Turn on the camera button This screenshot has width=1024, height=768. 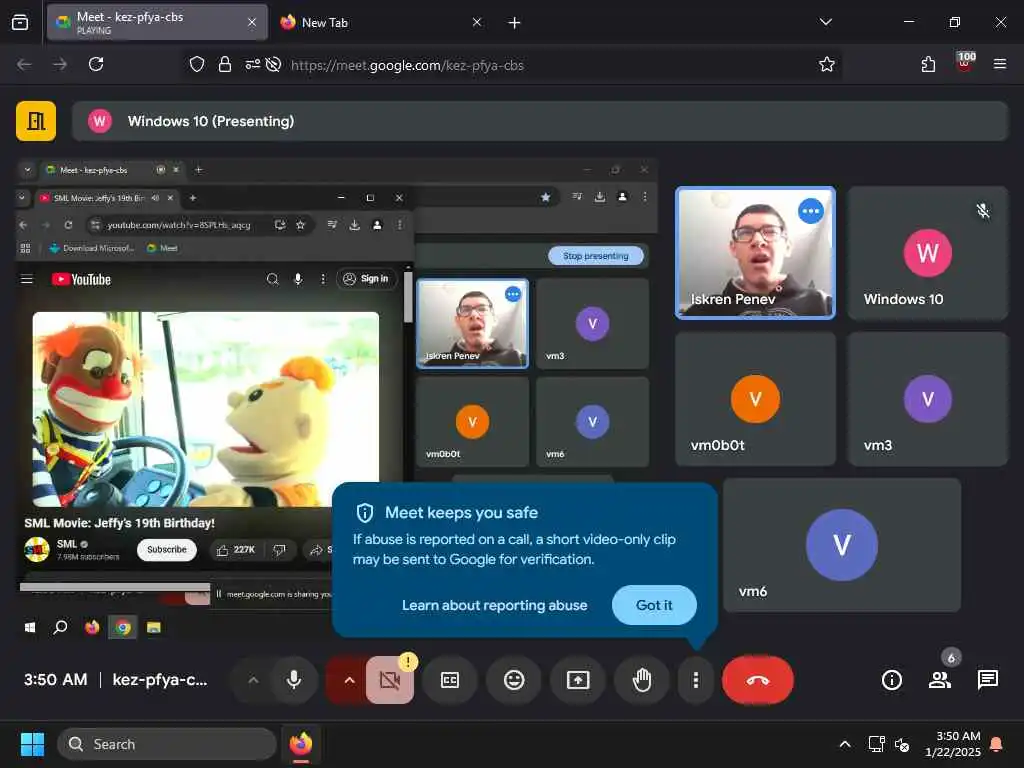[390, 680]
